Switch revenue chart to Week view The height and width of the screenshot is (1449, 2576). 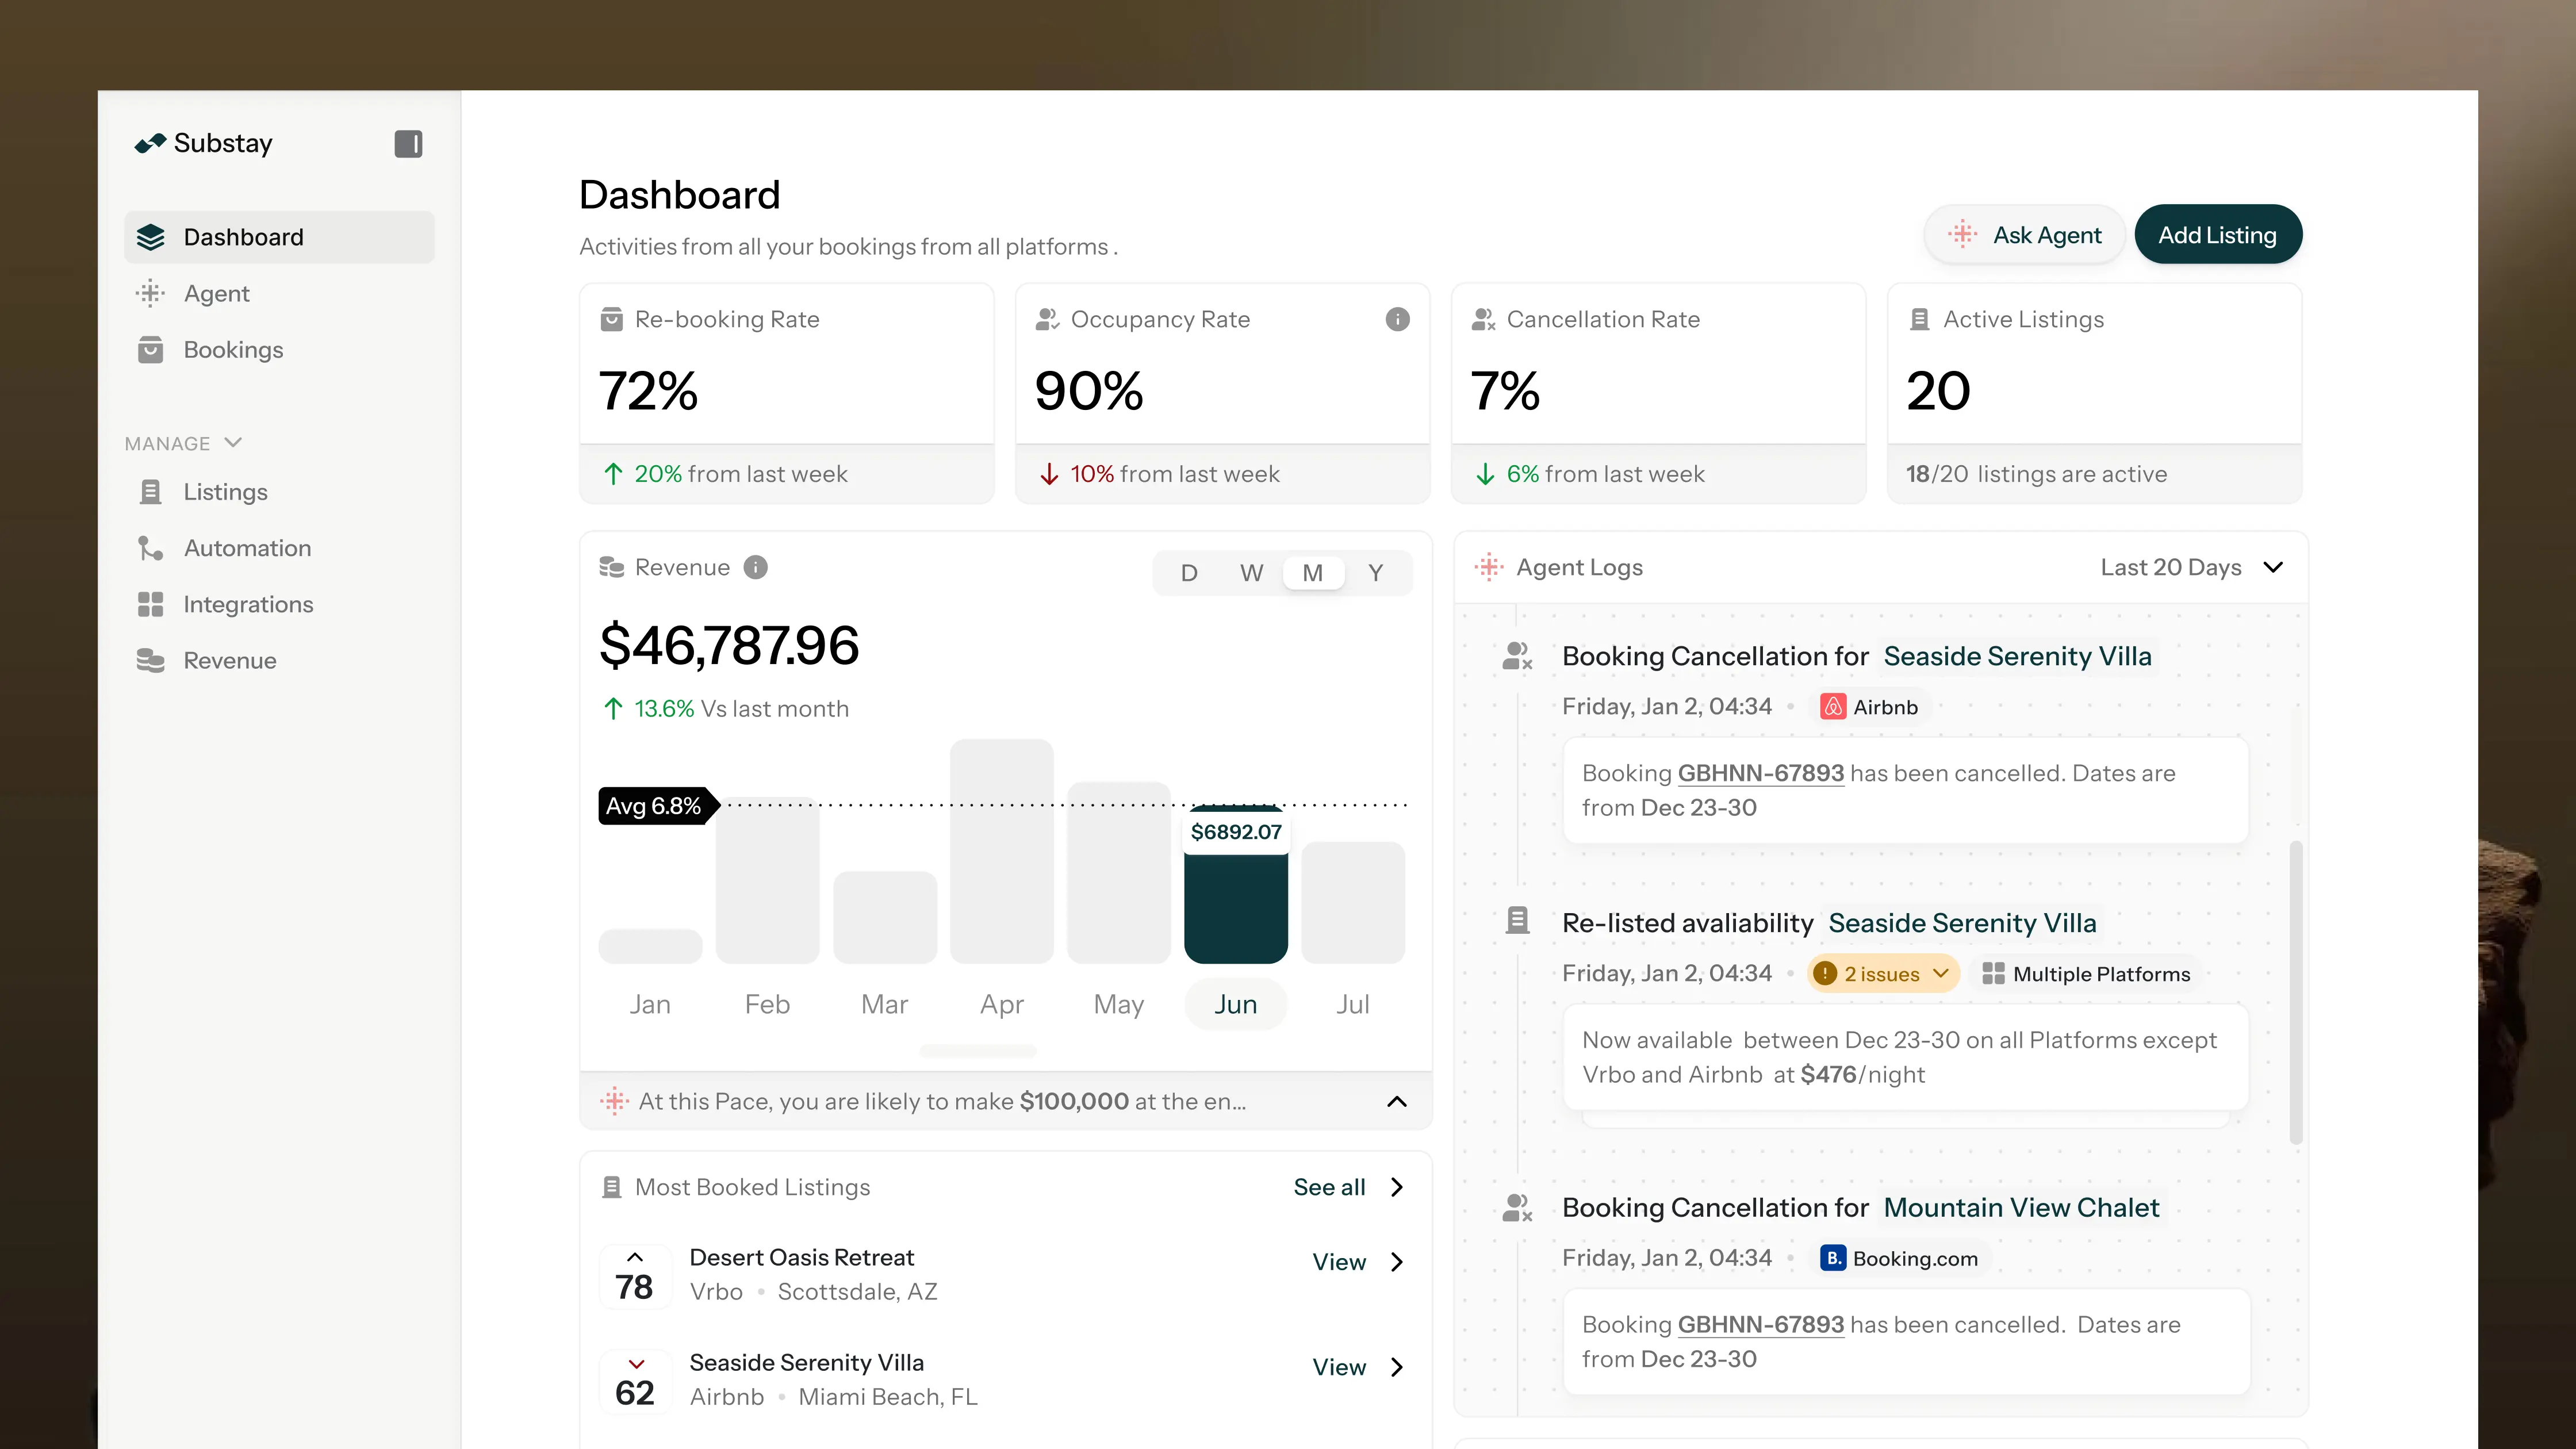[x=1251, y=573]
